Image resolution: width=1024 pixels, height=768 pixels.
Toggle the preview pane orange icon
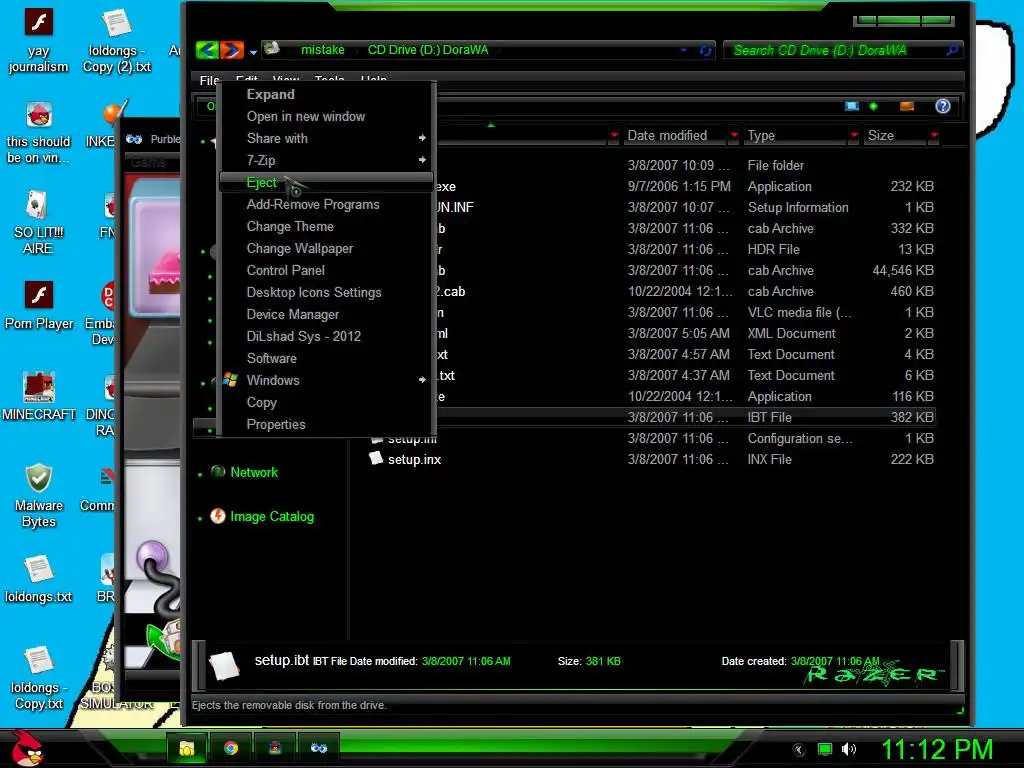coord(906,106)
